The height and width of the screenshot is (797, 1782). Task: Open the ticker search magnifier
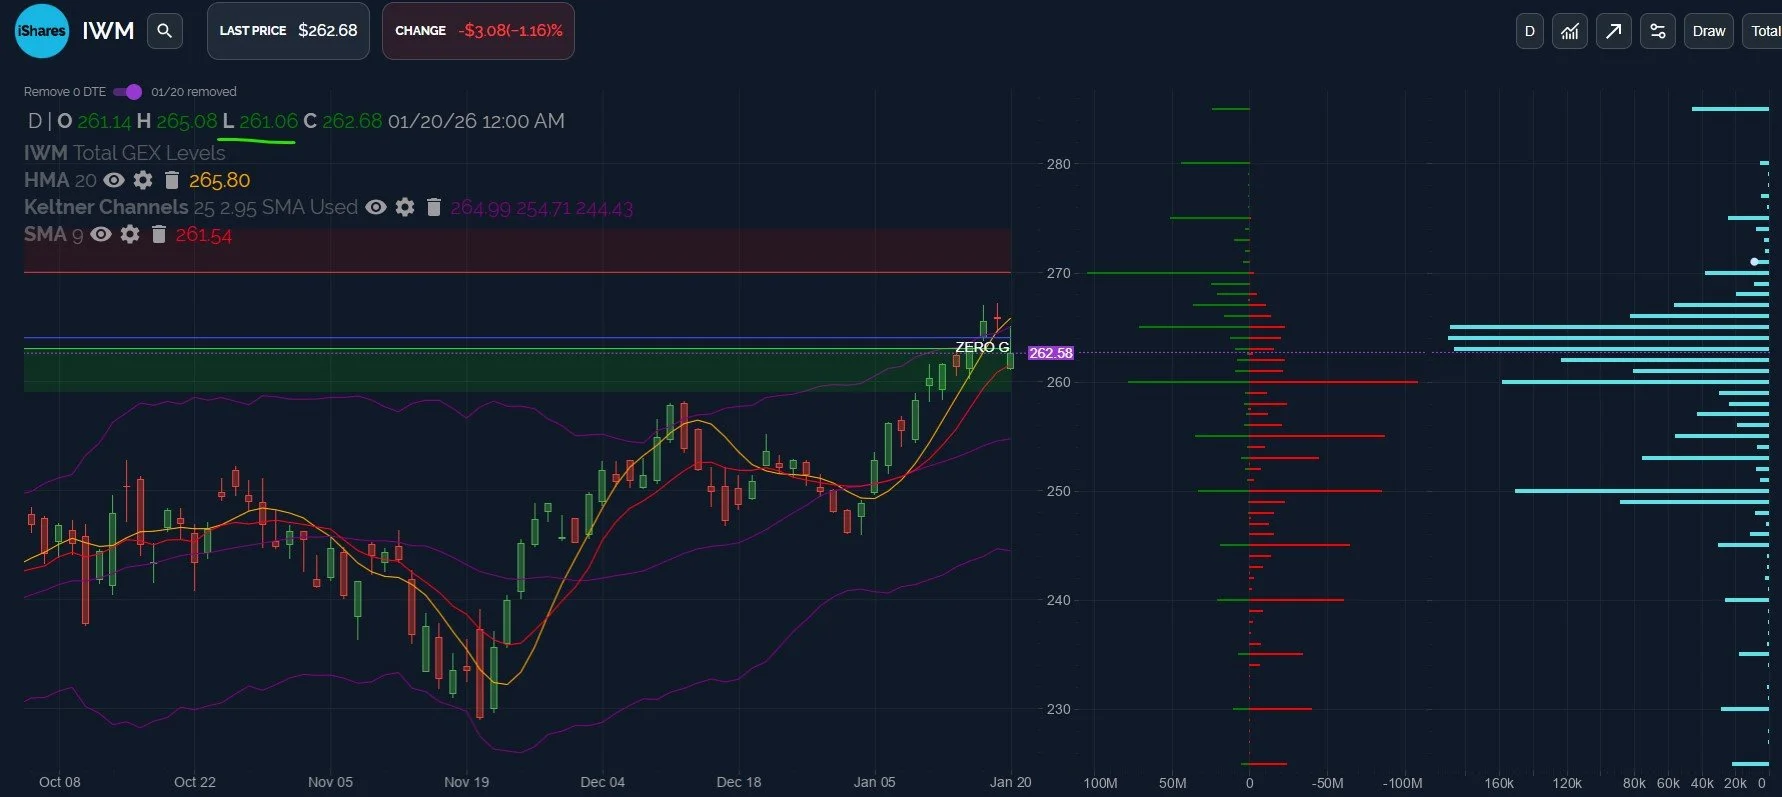(165, 31)
